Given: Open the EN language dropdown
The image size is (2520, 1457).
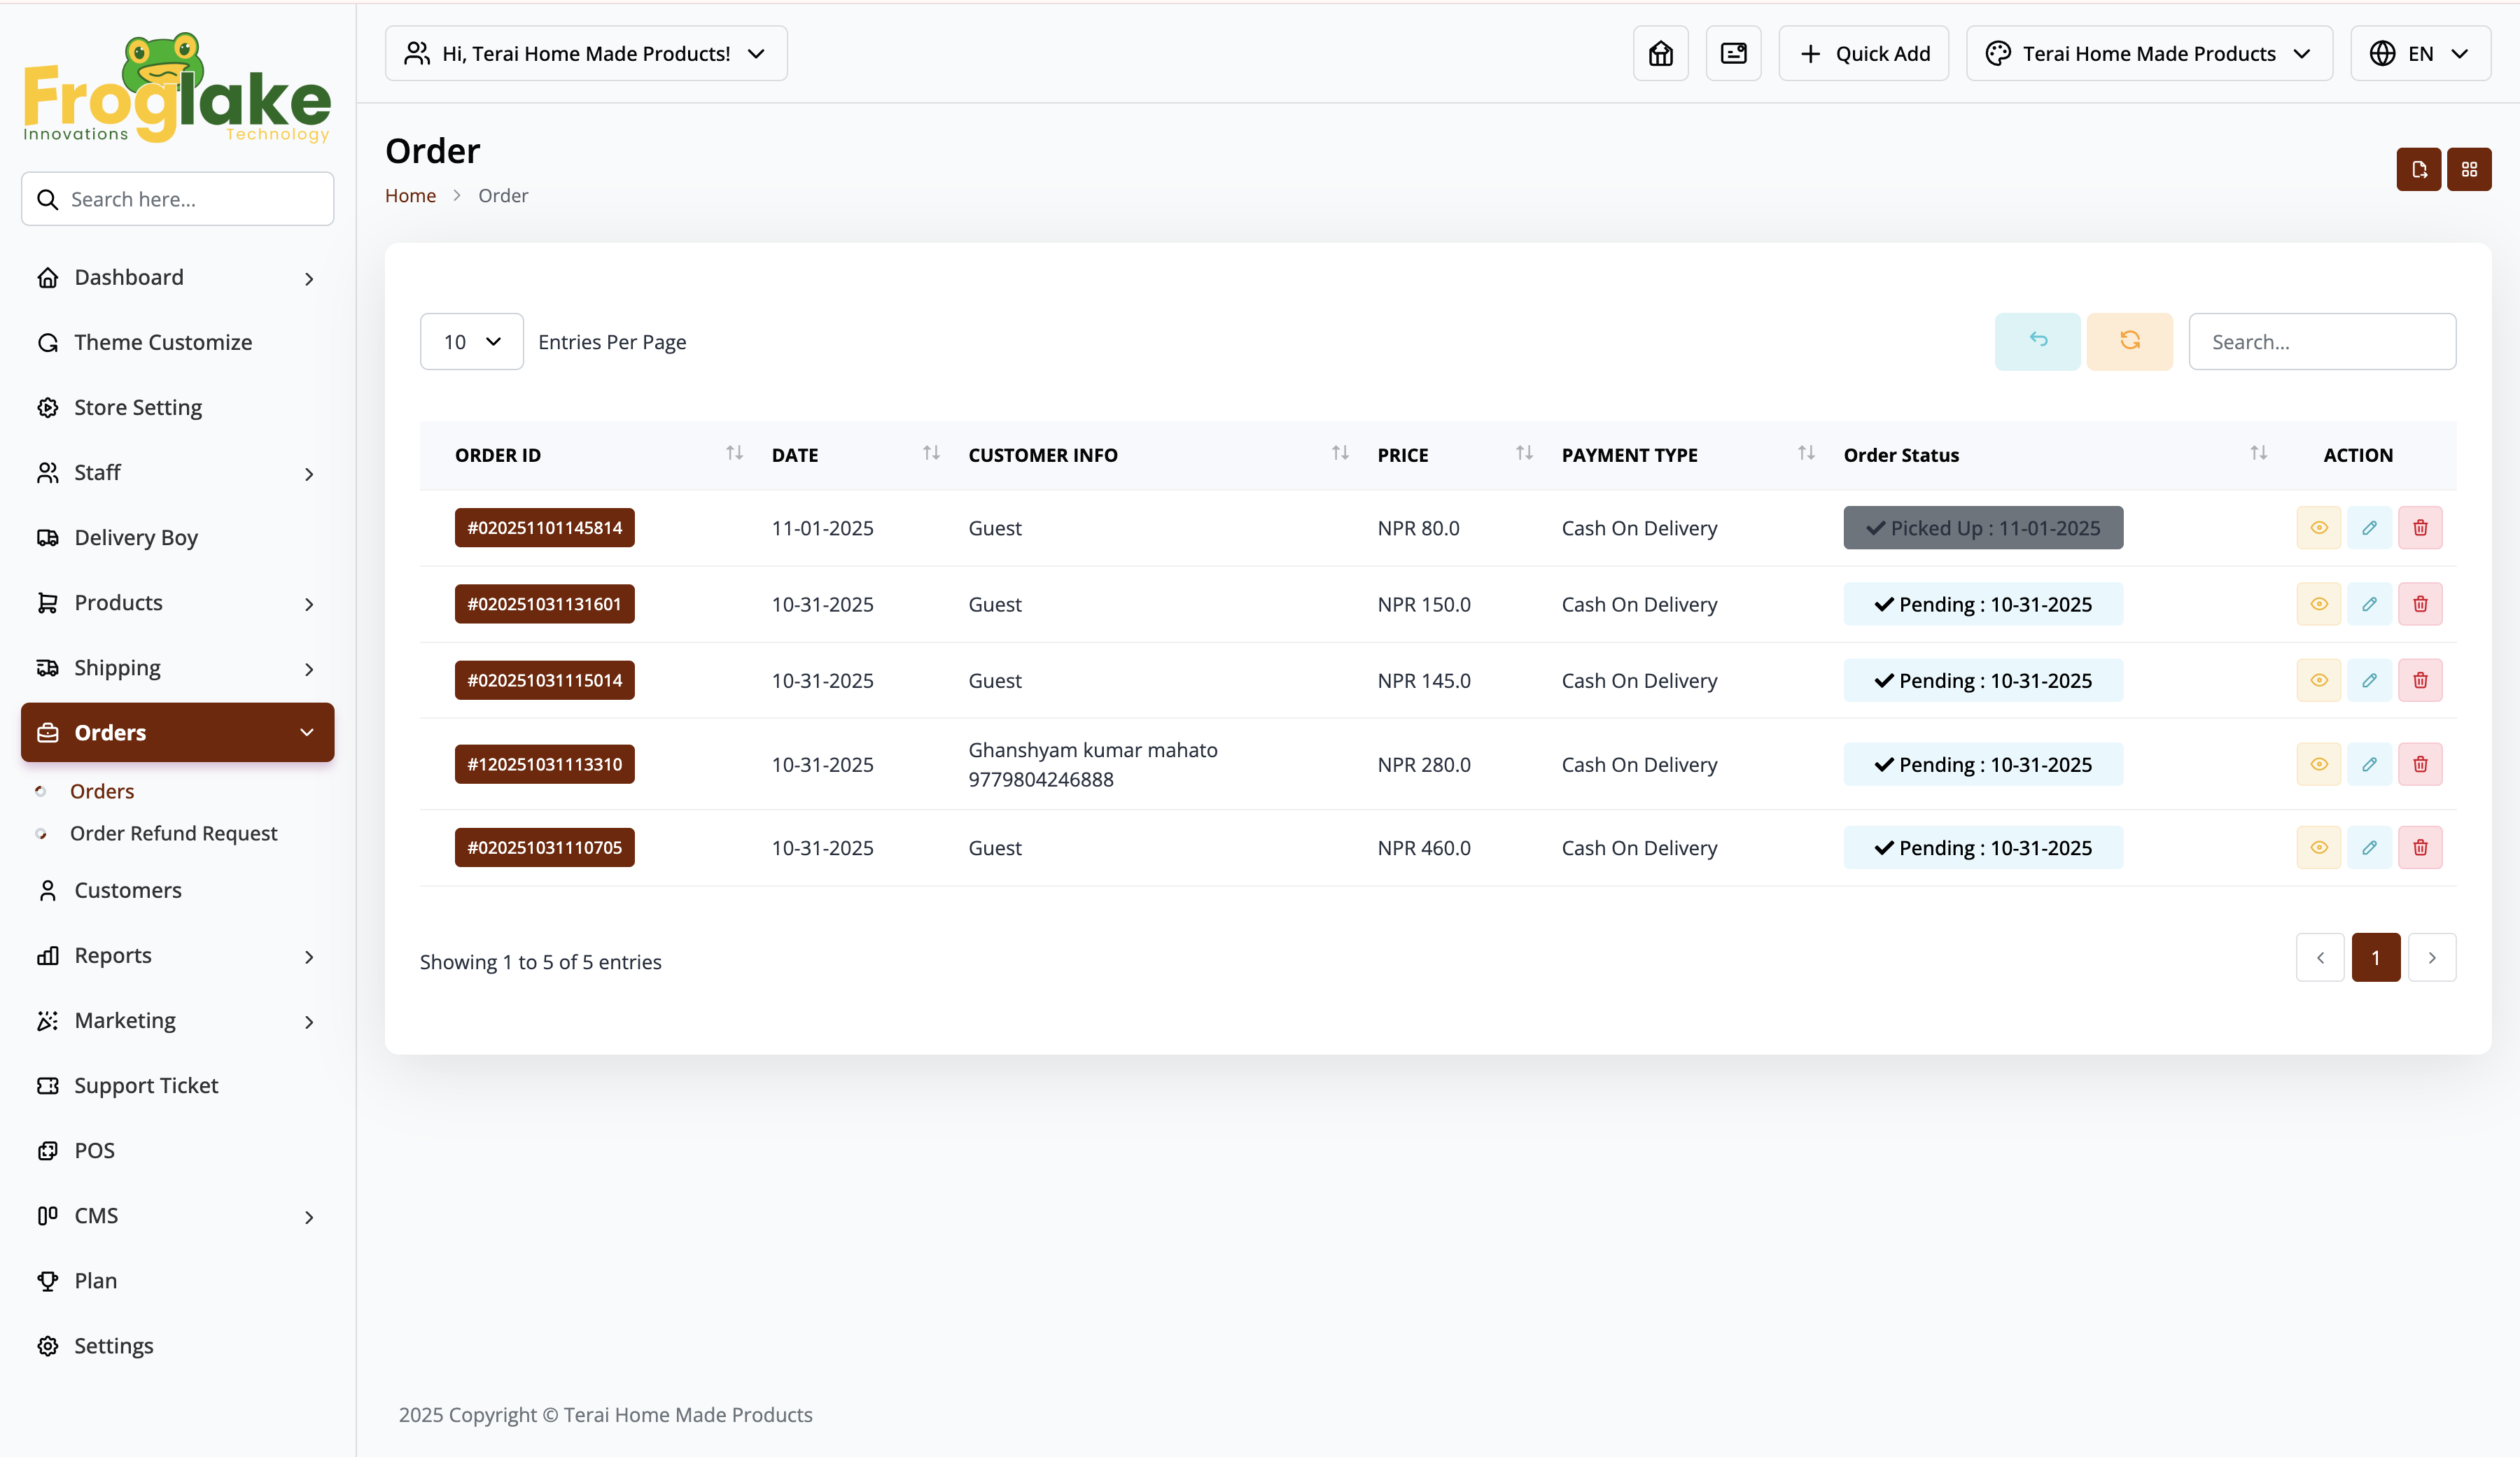Looking at the screenshot, I should [2419, 54].
